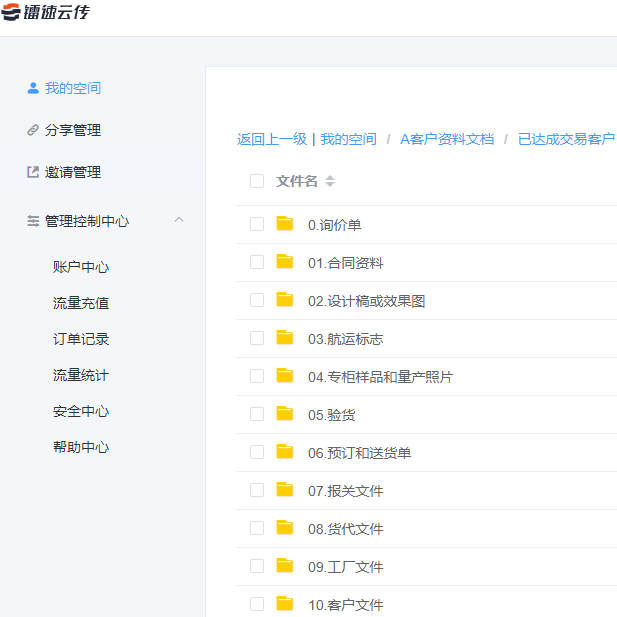Navigate to A客户资料文档 breadcrumb
This screenshot has width=617, height=617.
(447, 139)
